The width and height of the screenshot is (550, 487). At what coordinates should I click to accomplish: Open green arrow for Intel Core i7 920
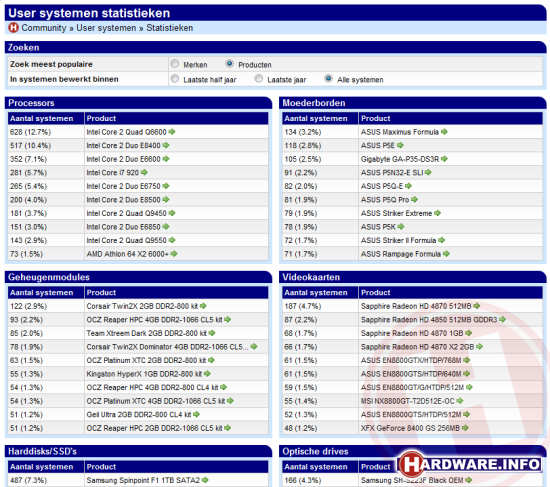click(x=144, y=172)
